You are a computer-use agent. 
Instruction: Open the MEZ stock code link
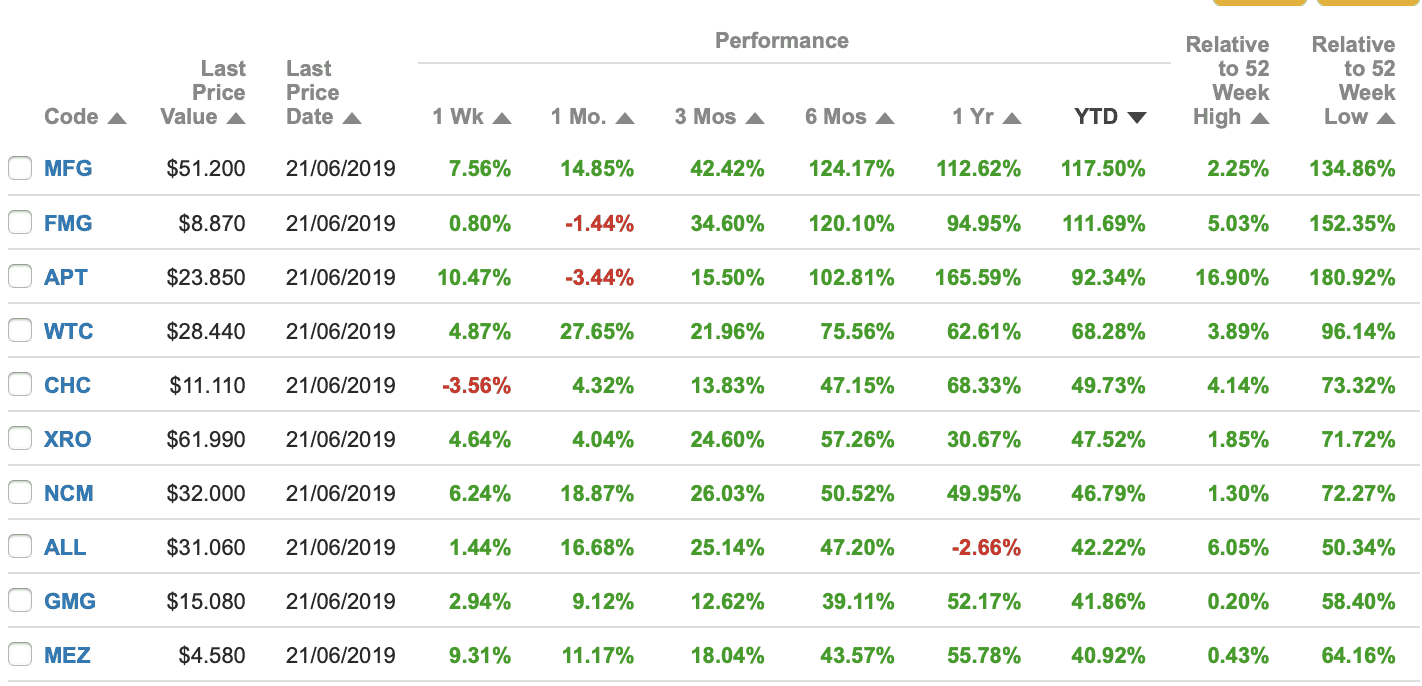click(67, 655)
